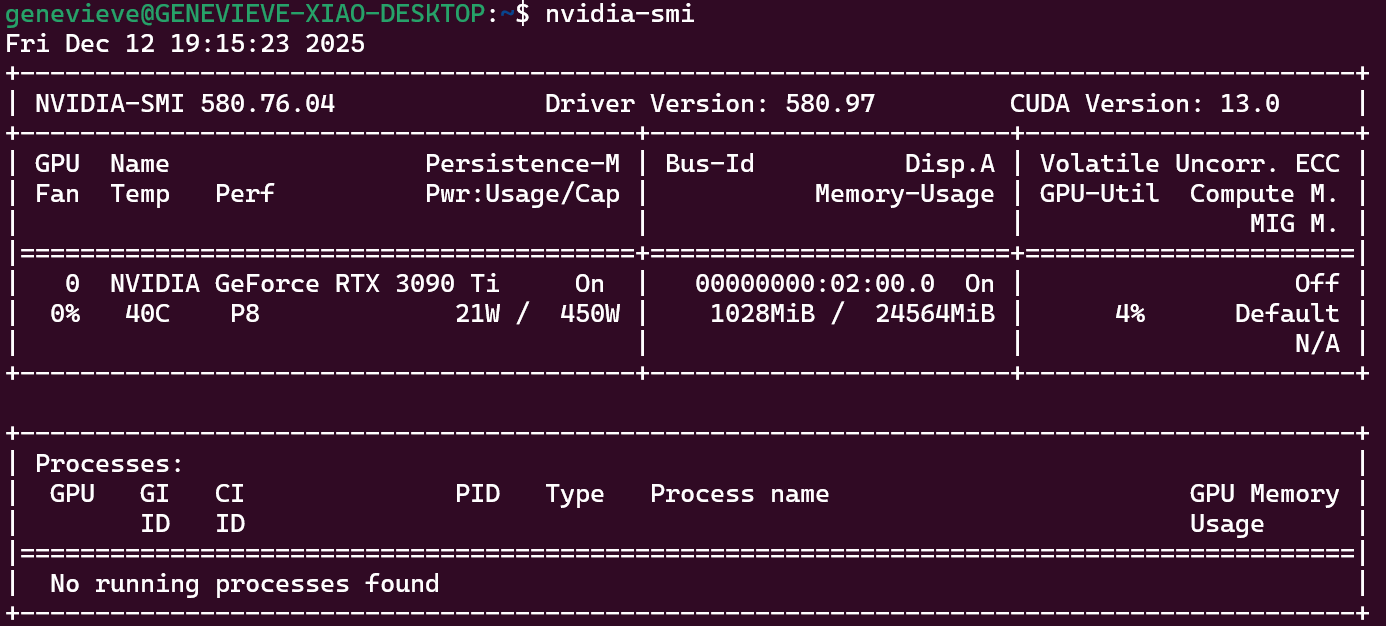Click the username genevieve@GENEVIEVE-XIAO-DESKTOP in prompt
Screen dimensions: 1386x626
point(246,14)
